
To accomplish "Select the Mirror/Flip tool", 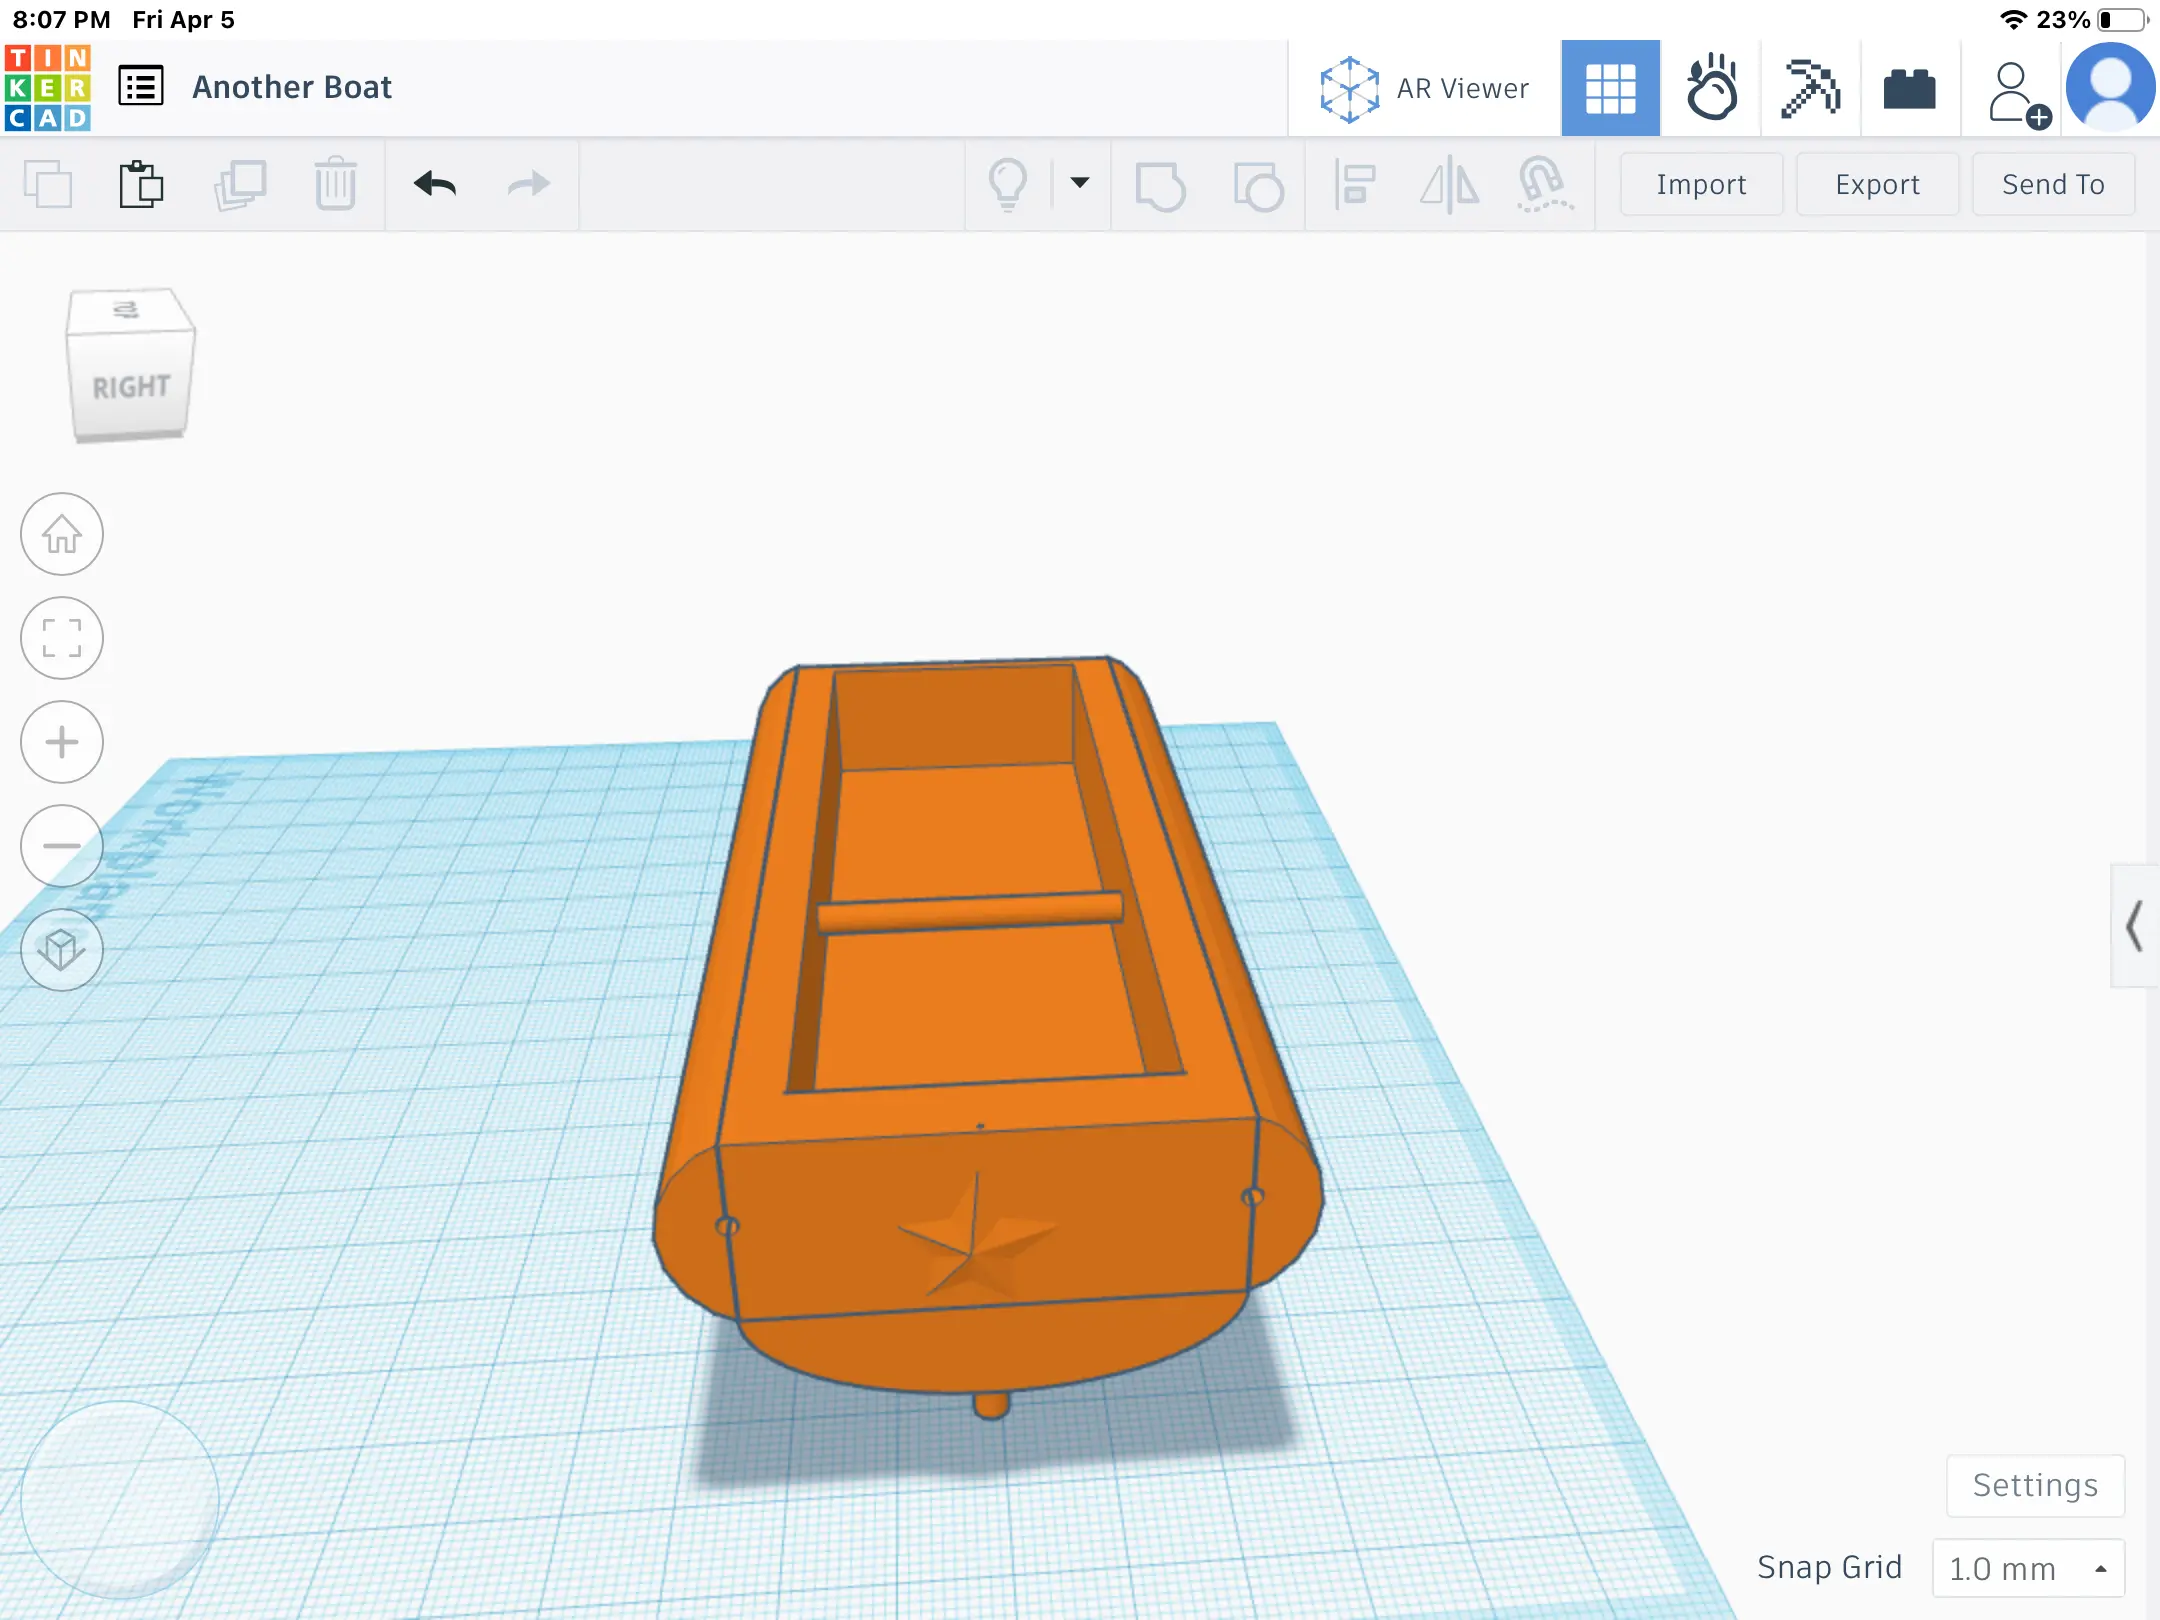I will [x=1446, y=184].
